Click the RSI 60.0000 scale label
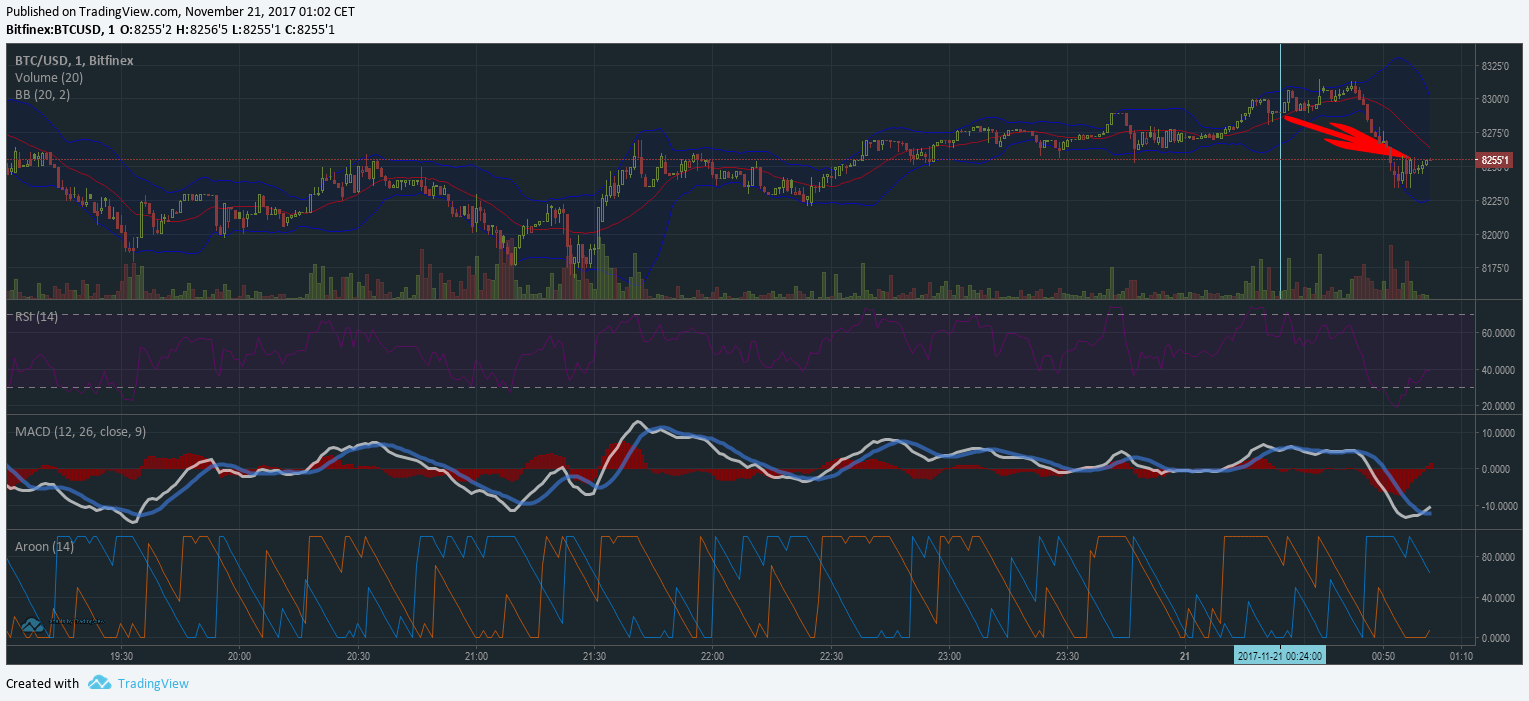Image resolution: width=1529 pixels, height=701 pixels. pos(1500,333)
